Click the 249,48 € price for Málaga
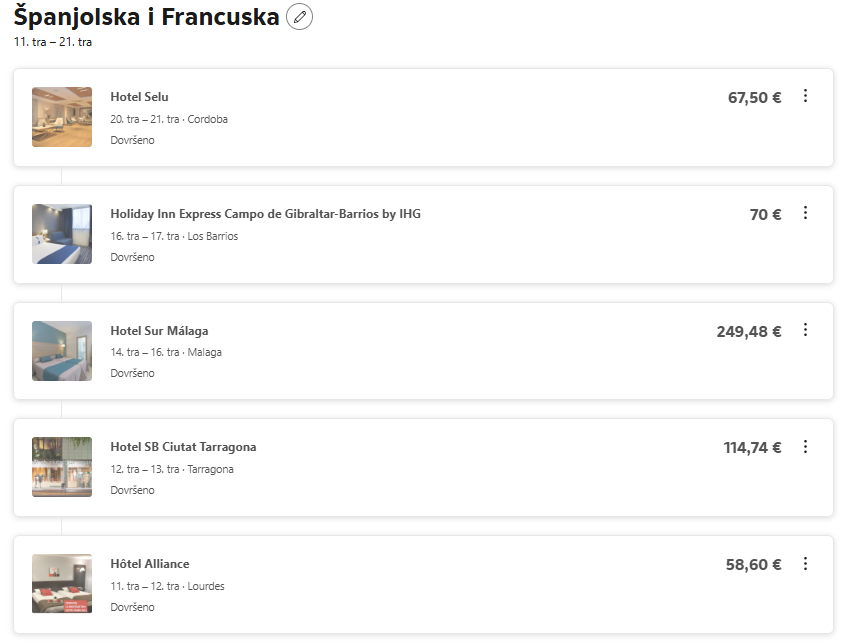Image resolution: width=861 pixels, height=644 pixels. 748,332
